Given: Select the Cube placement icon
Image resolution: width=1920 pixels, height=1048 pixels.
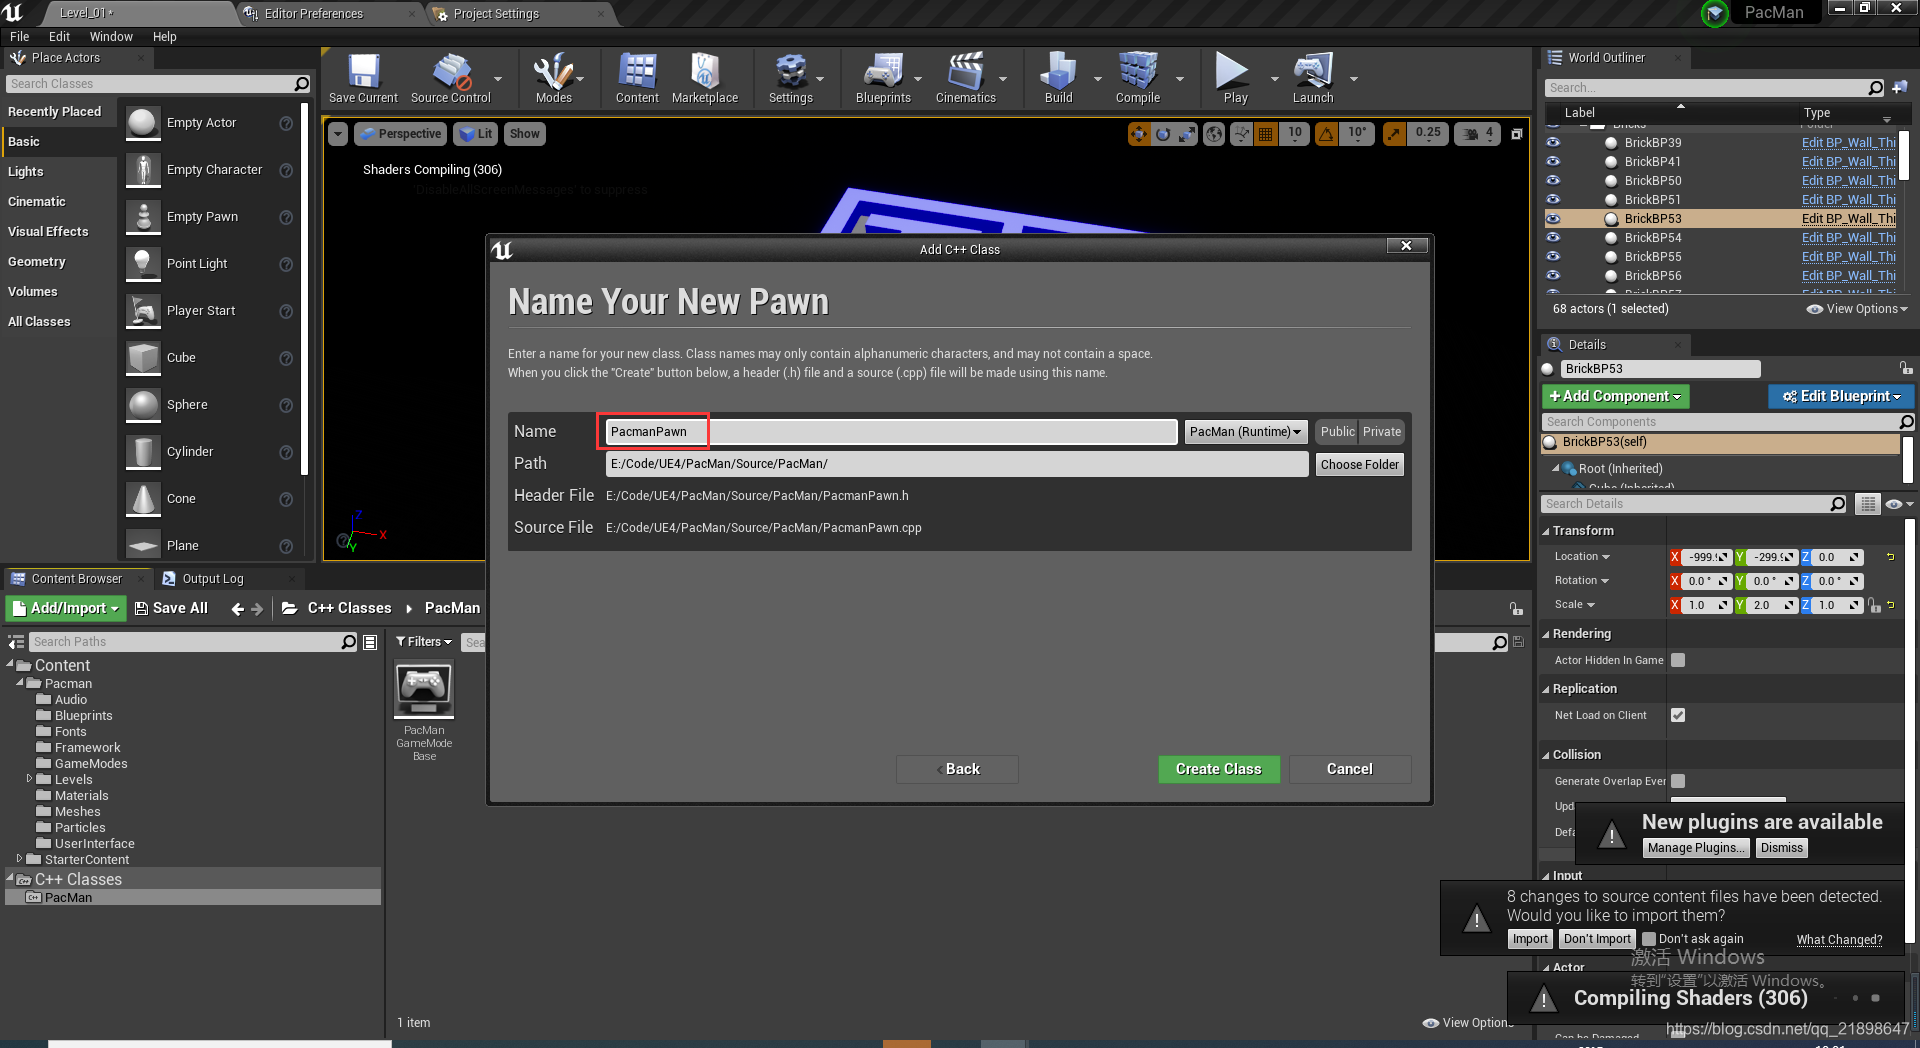Looking at the screenshot, I should 143,358.
